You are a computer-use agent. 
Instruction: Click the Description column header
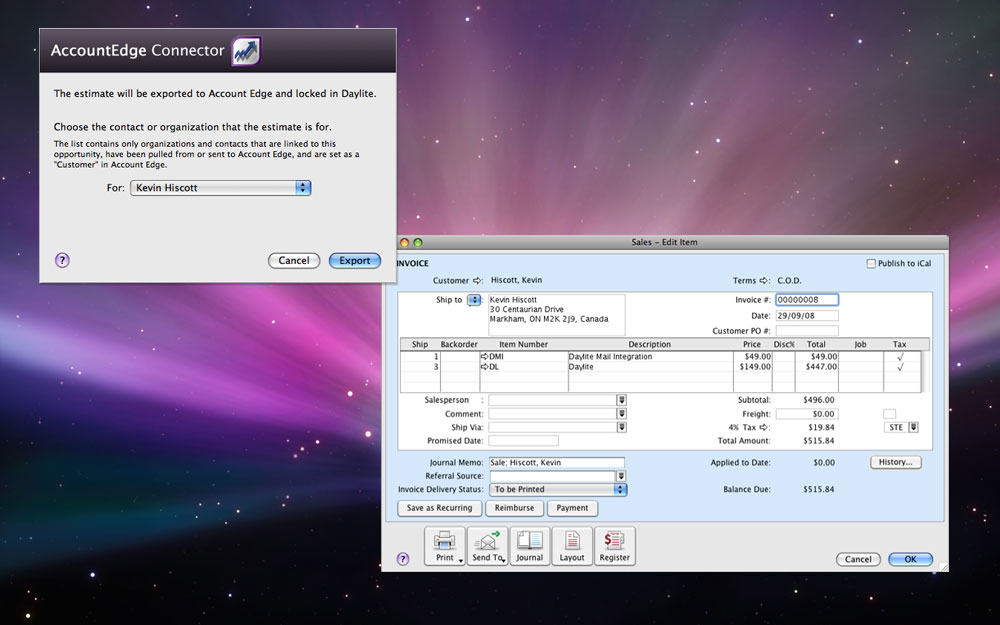(x=650, y=344)
